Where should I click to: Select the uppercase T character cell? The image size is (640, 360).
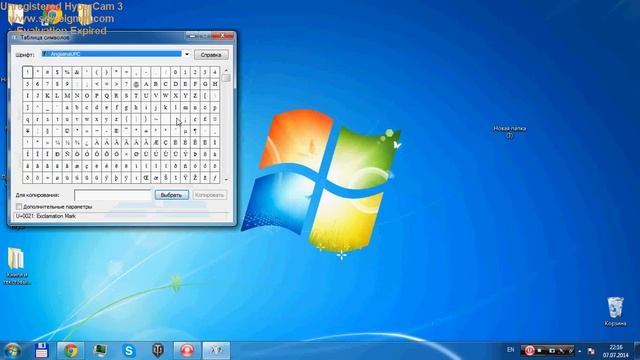(x=136, y=96)
